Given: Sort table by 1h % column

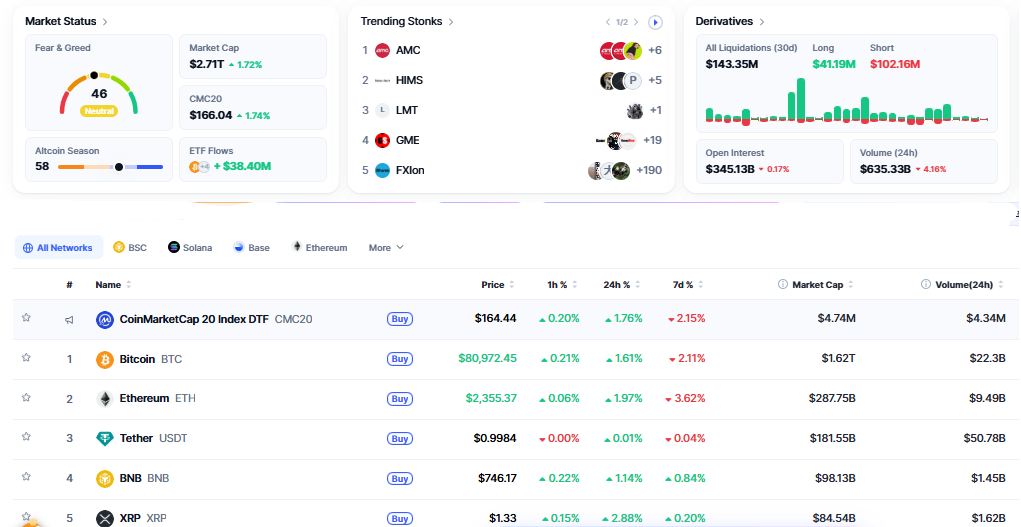Looking at the screenshot, I should (562, 285).
